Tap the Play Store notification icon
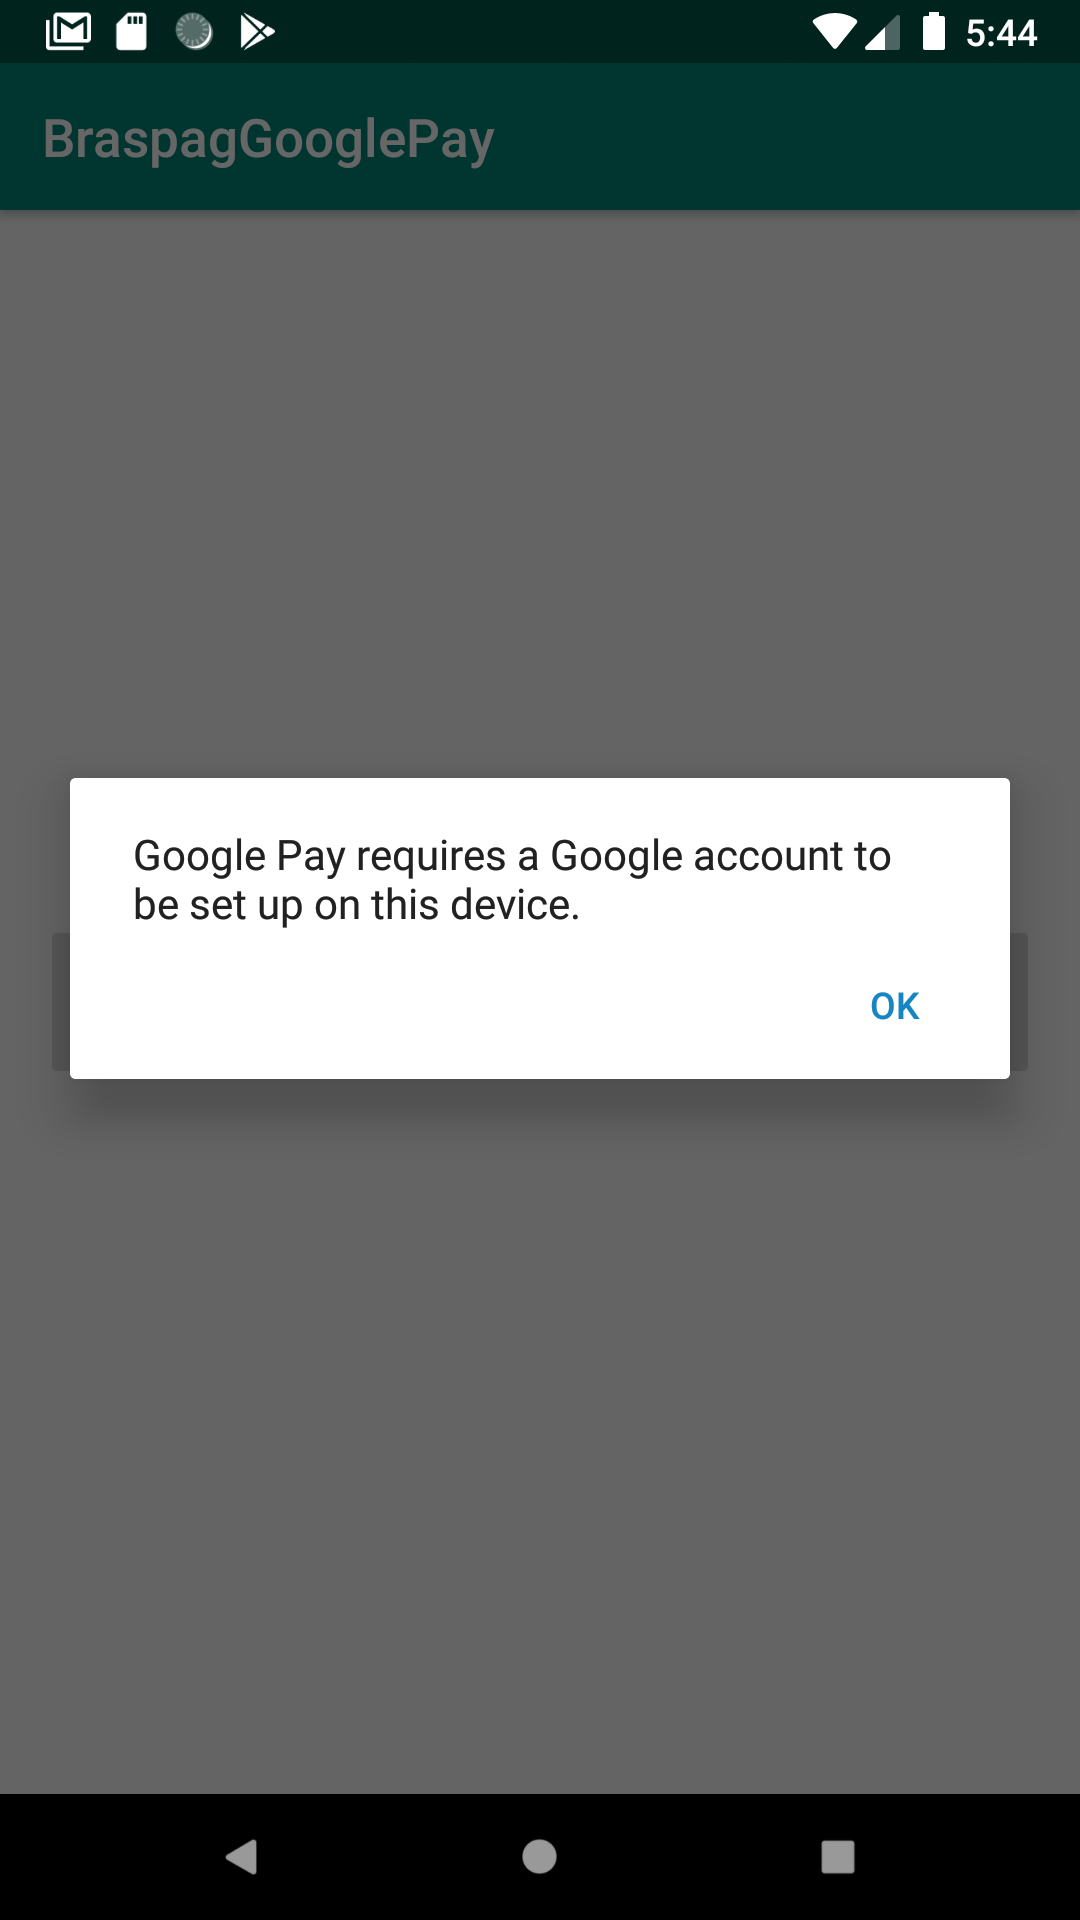 (x=257, y=32)
